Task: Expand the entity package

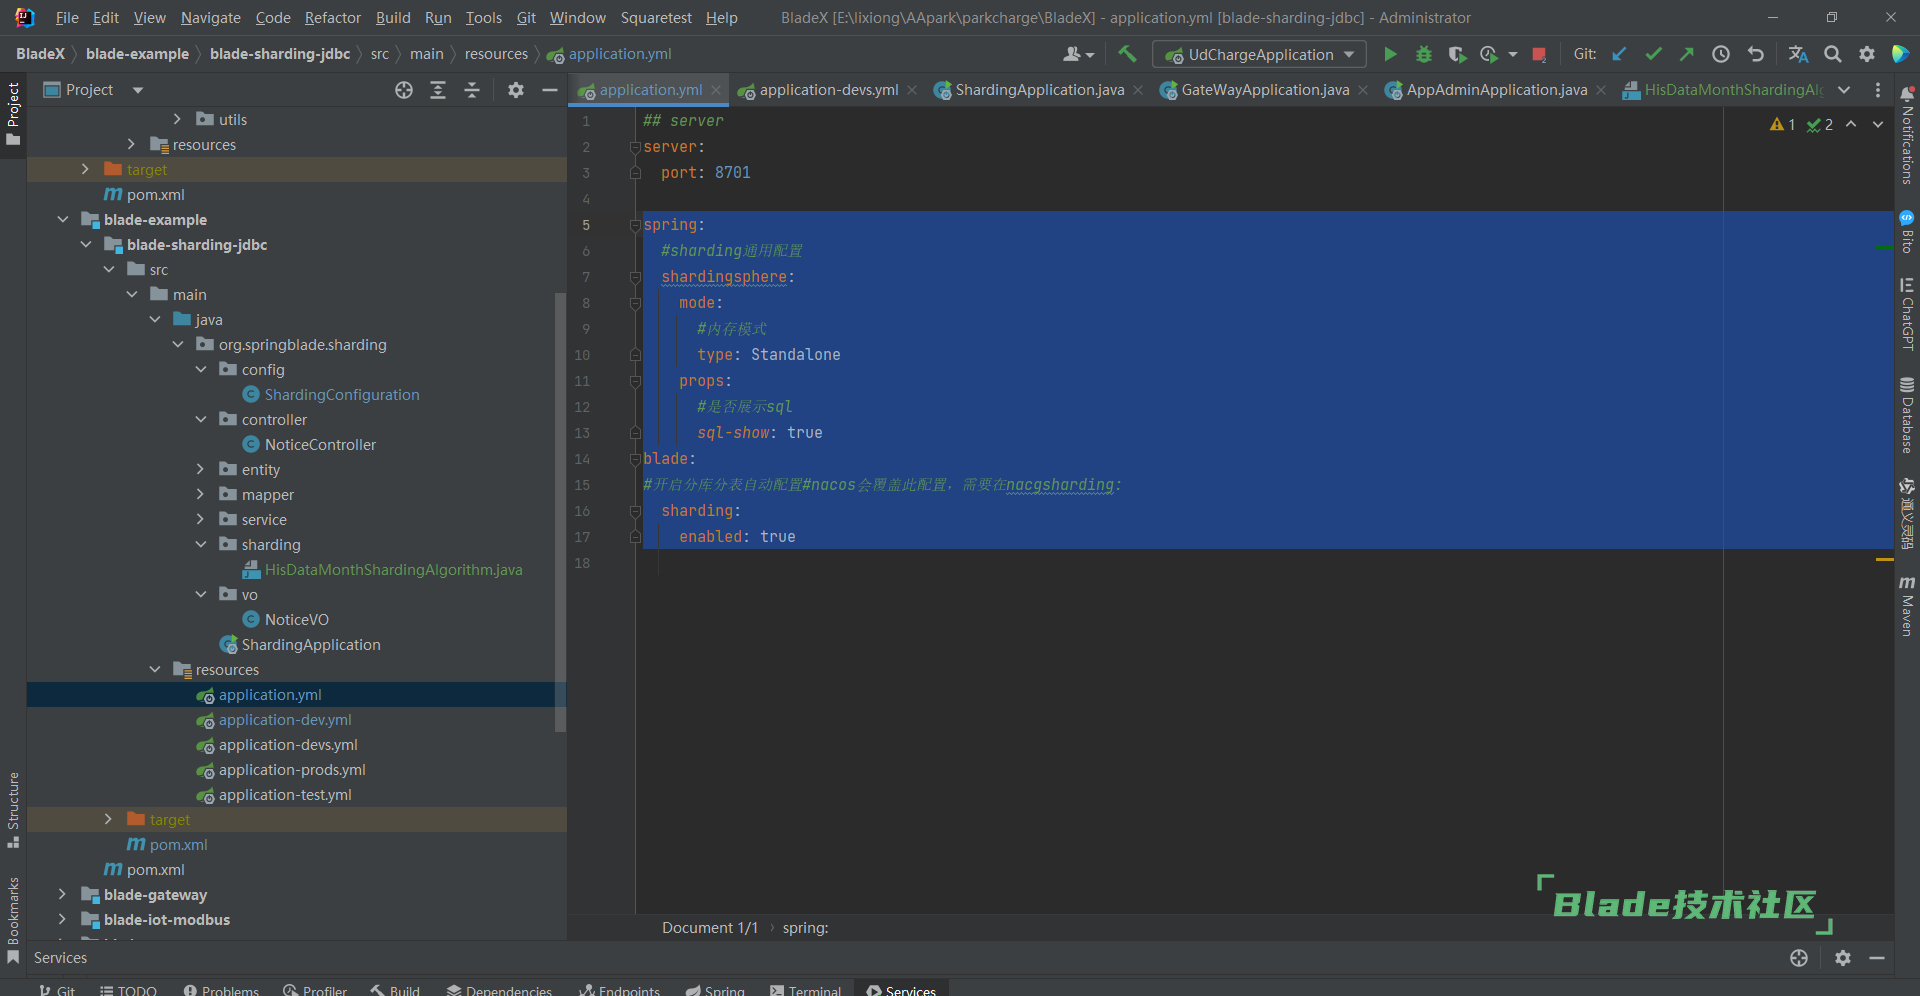Action: (200, 469)
